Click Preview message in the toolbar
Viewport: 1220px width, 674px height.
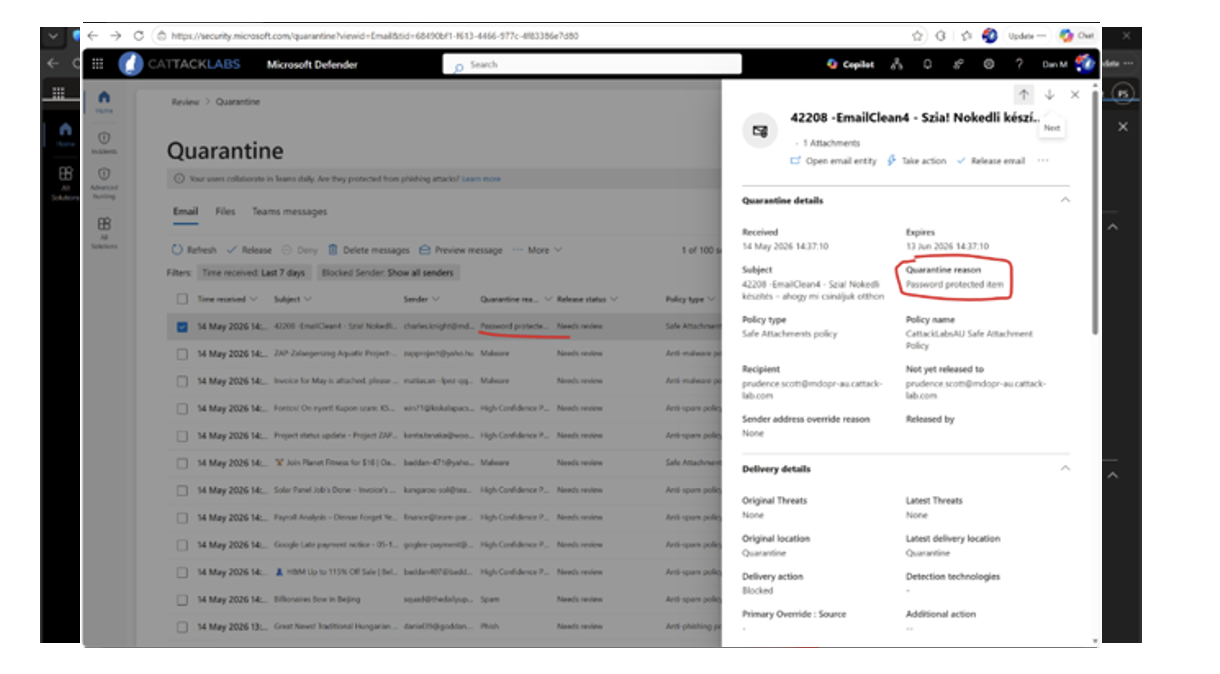coord(461,250)
